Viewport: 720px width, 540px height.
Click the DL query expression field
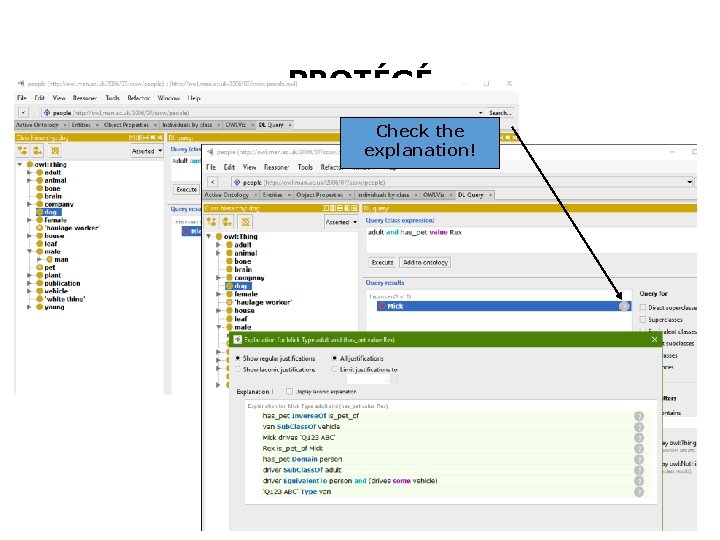click(531, 239)
